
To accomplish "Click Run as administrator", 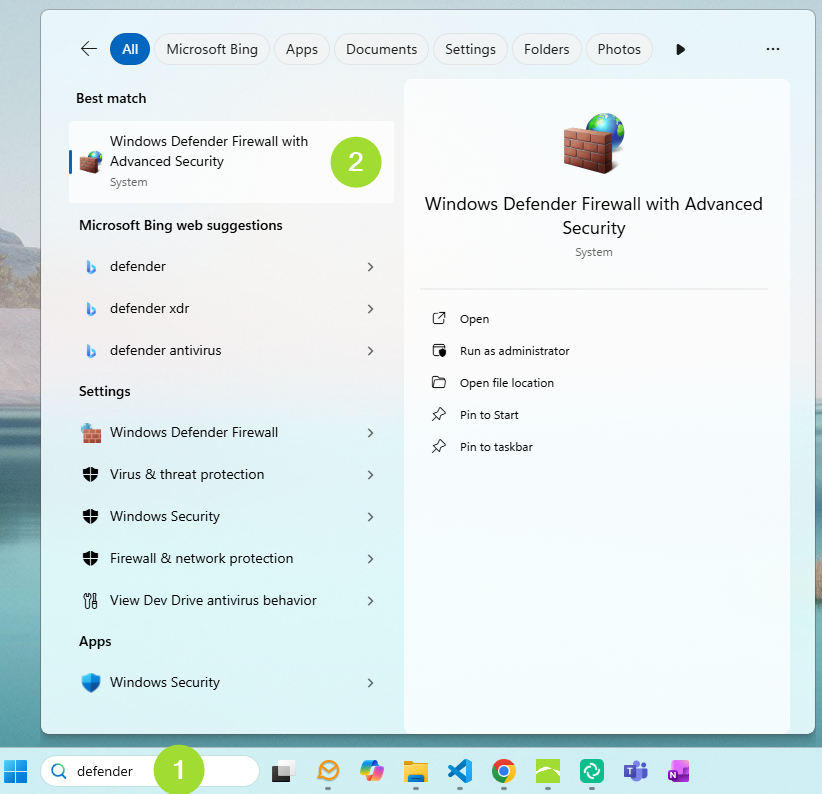I will [514, 351].
